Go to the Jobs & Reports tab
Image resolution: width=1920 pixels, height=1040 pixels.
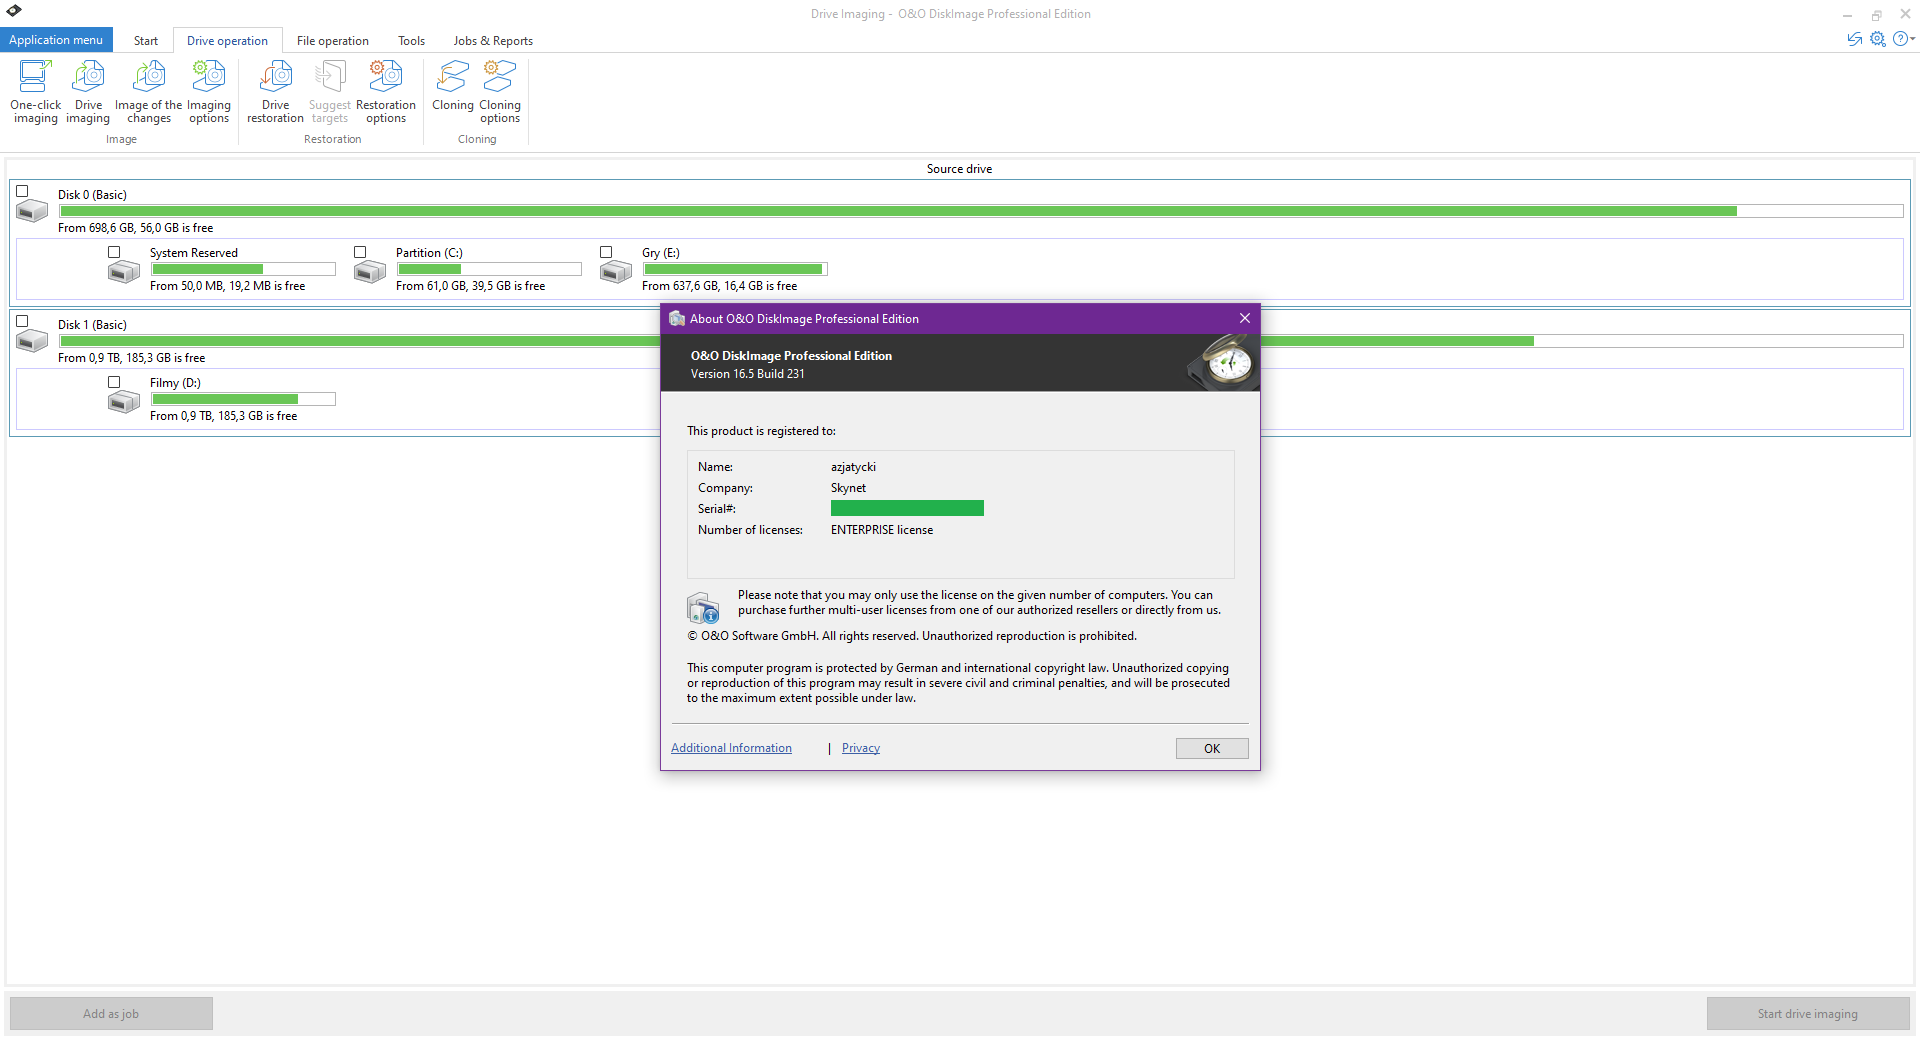(493, 41)
